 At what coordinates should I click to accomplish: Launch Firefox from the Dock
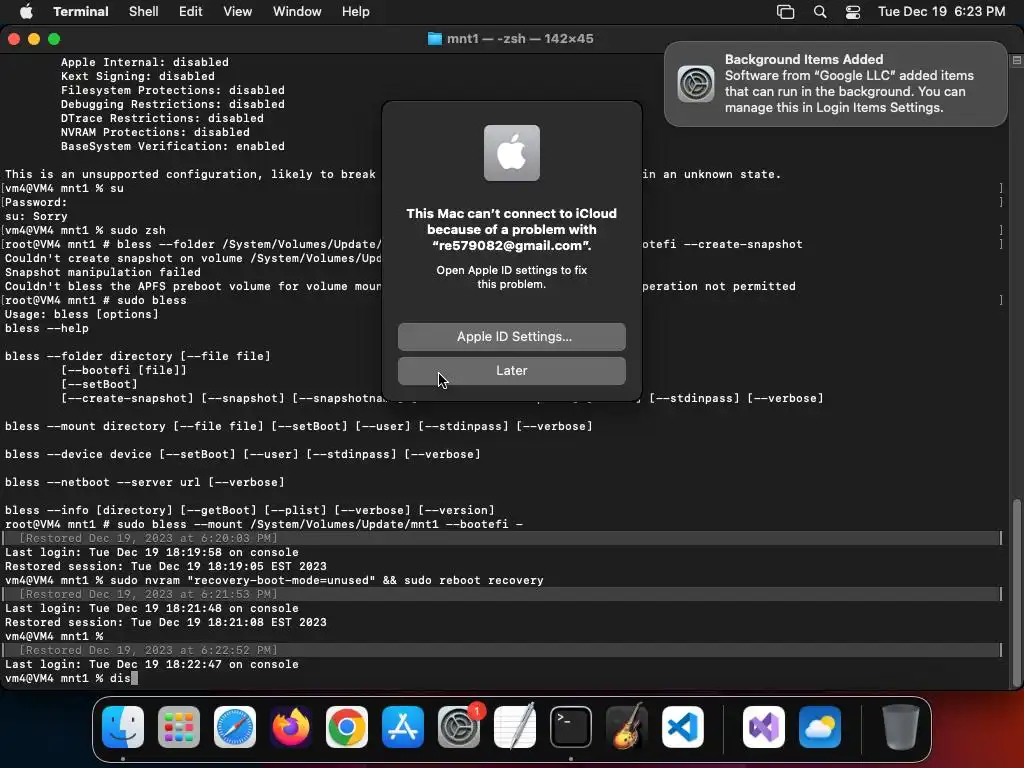pos(291,727)
